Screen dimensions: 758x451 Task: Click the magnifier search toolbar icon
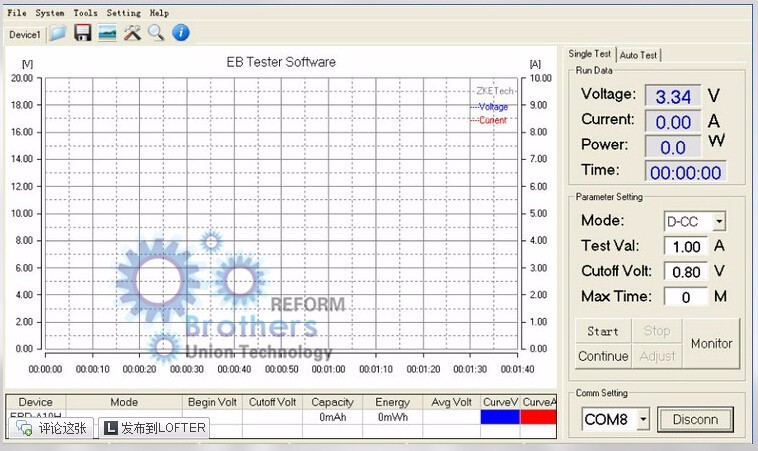(156, 33)
